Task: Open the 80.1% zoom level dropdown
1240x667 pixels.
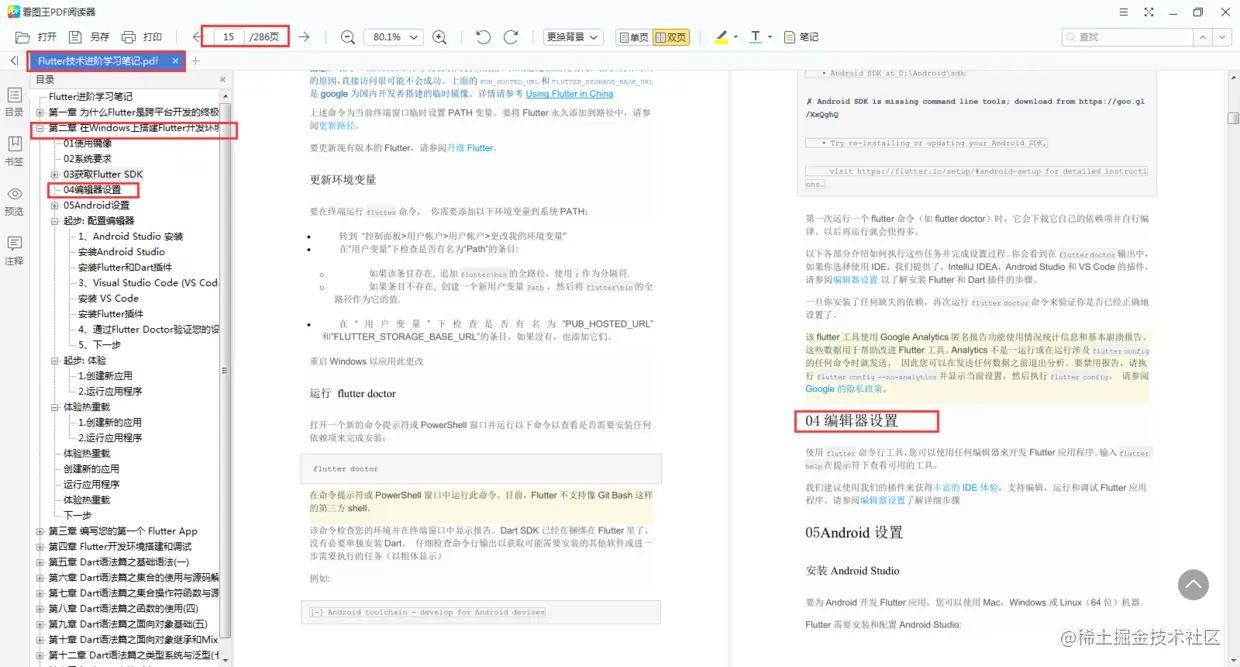Action: tap(393, 37)
